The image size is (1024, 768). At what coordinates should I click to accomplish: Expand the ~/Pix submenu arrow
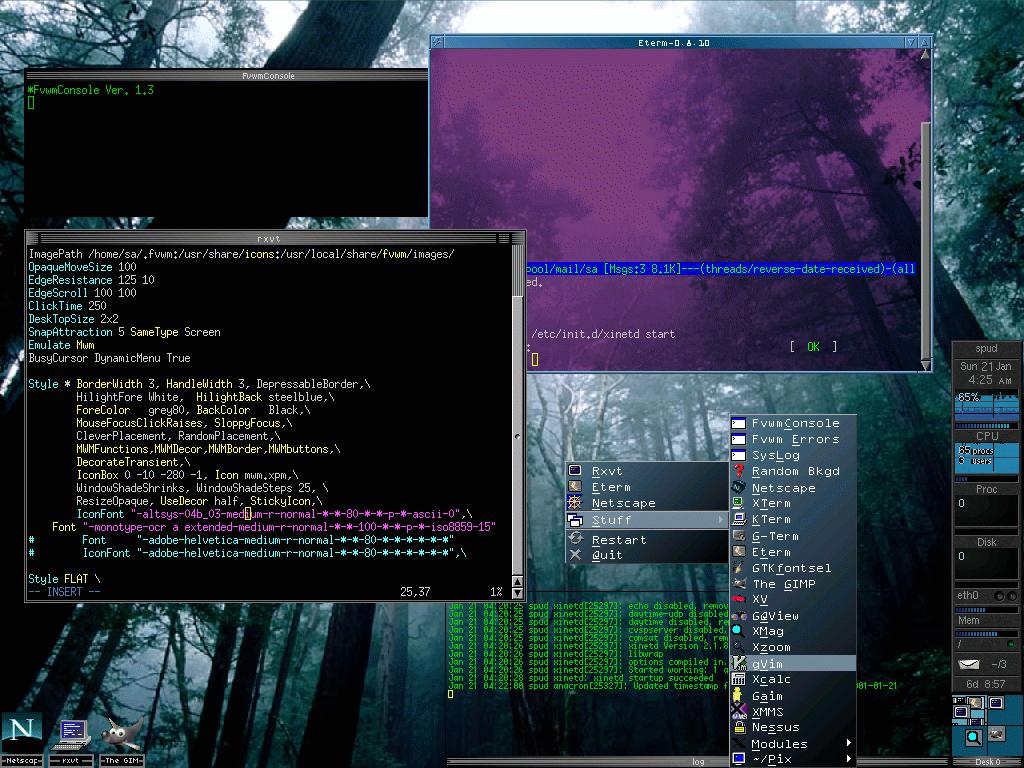[x=848, y=758]
